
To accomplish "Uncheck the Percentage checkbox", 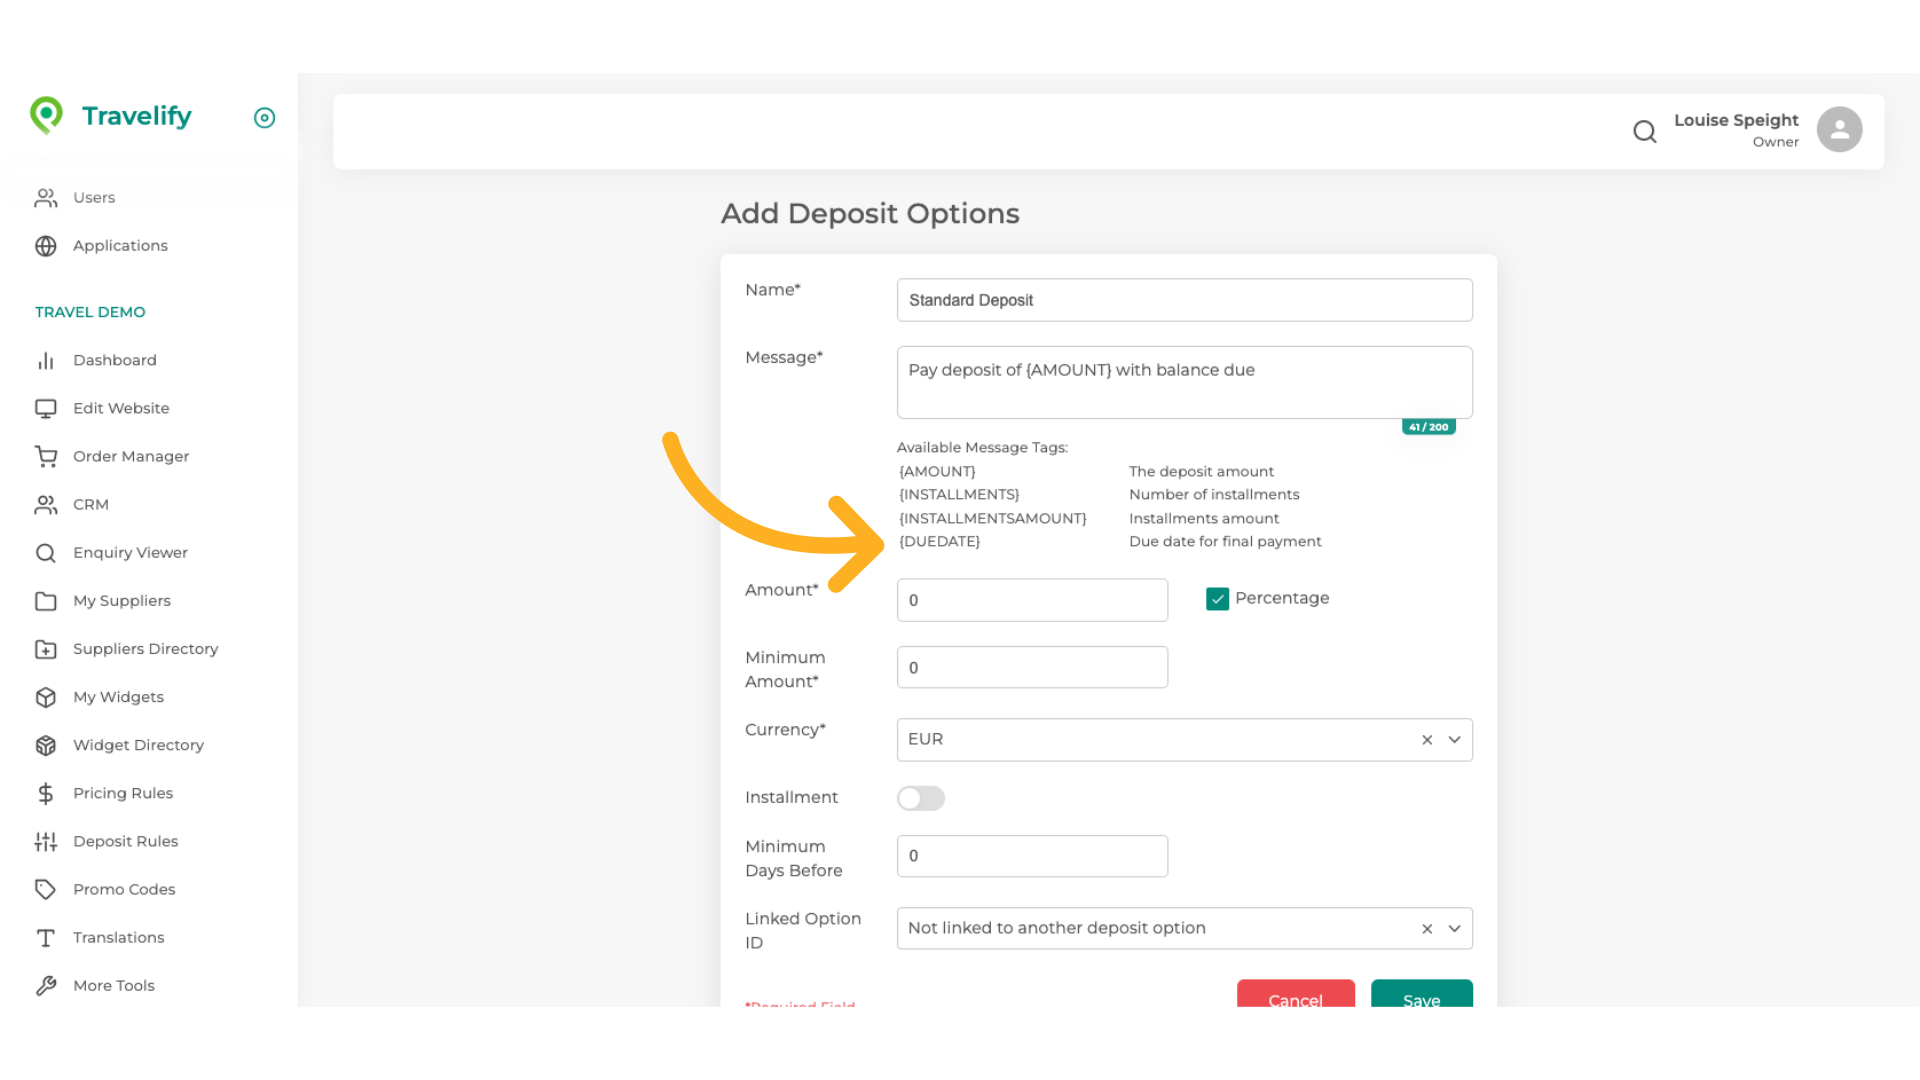I will tap(1217, 598).
